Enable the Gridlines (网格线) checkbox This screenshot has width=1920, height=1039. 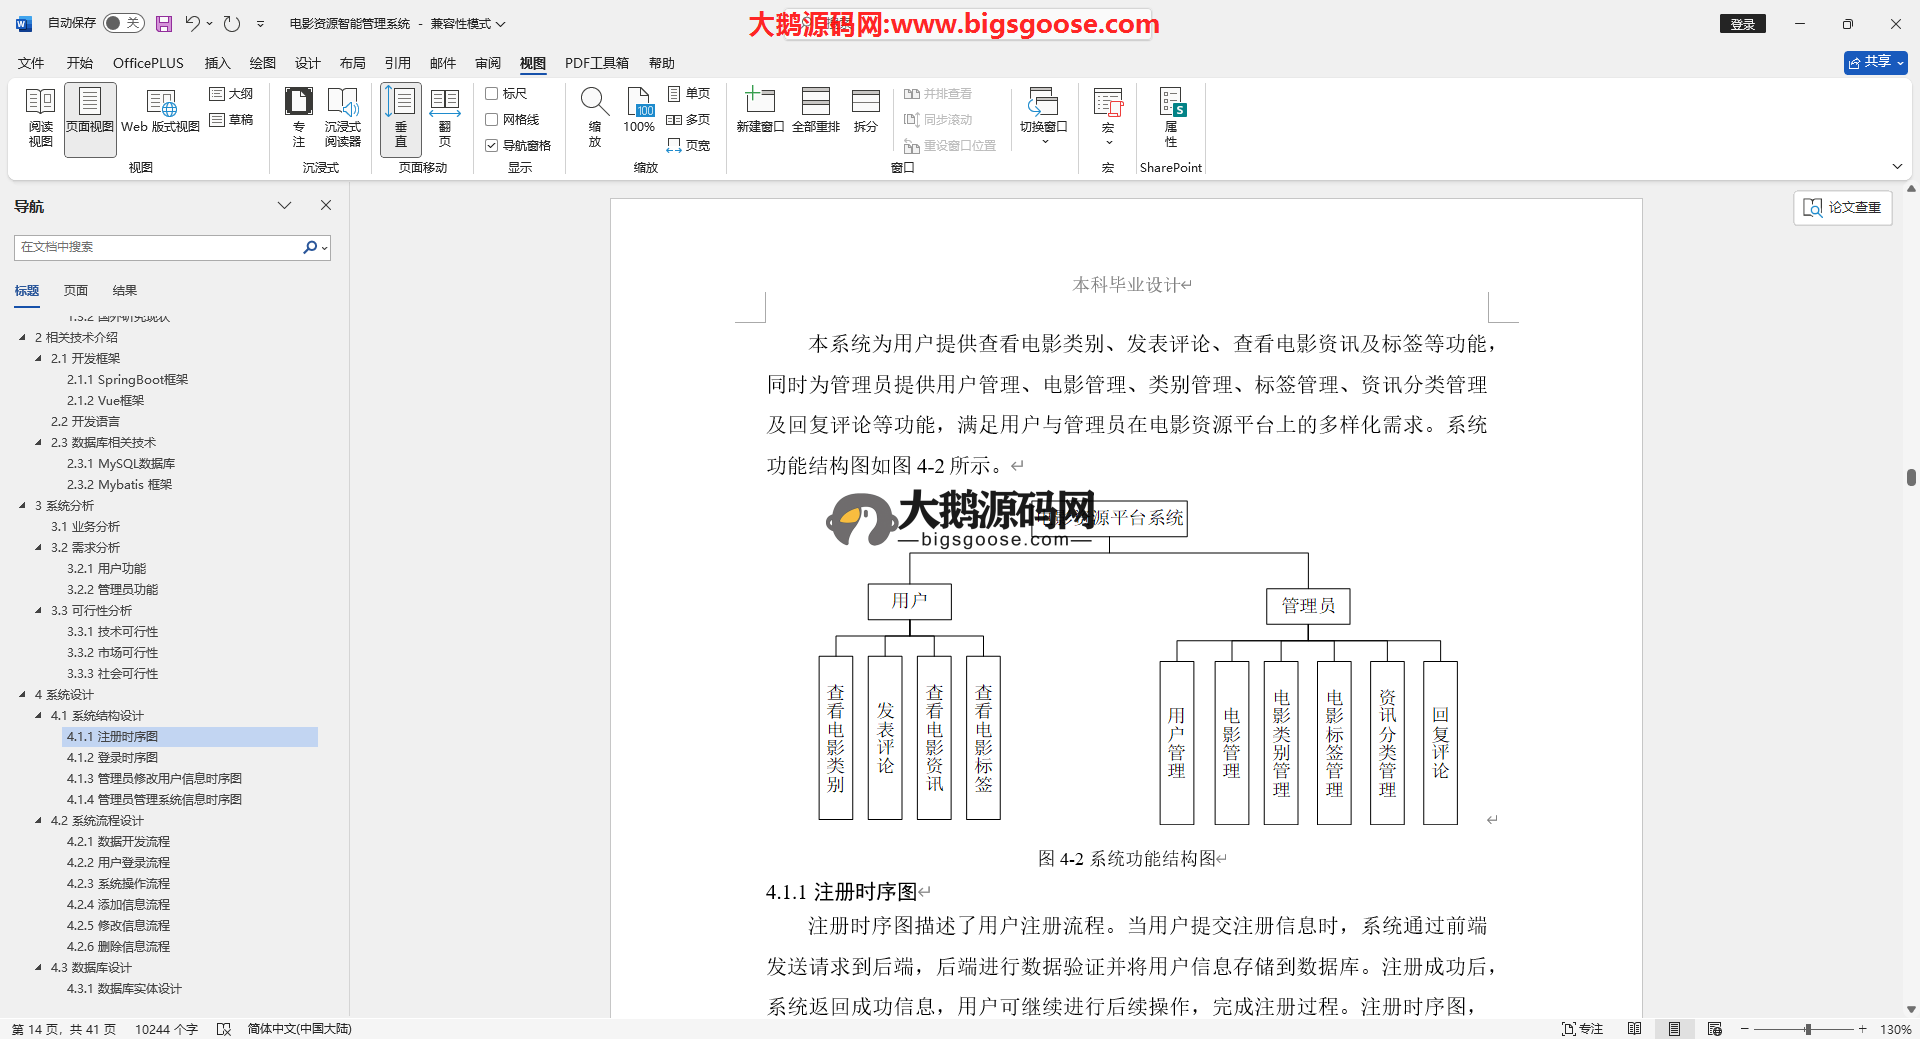click(492, 120)
